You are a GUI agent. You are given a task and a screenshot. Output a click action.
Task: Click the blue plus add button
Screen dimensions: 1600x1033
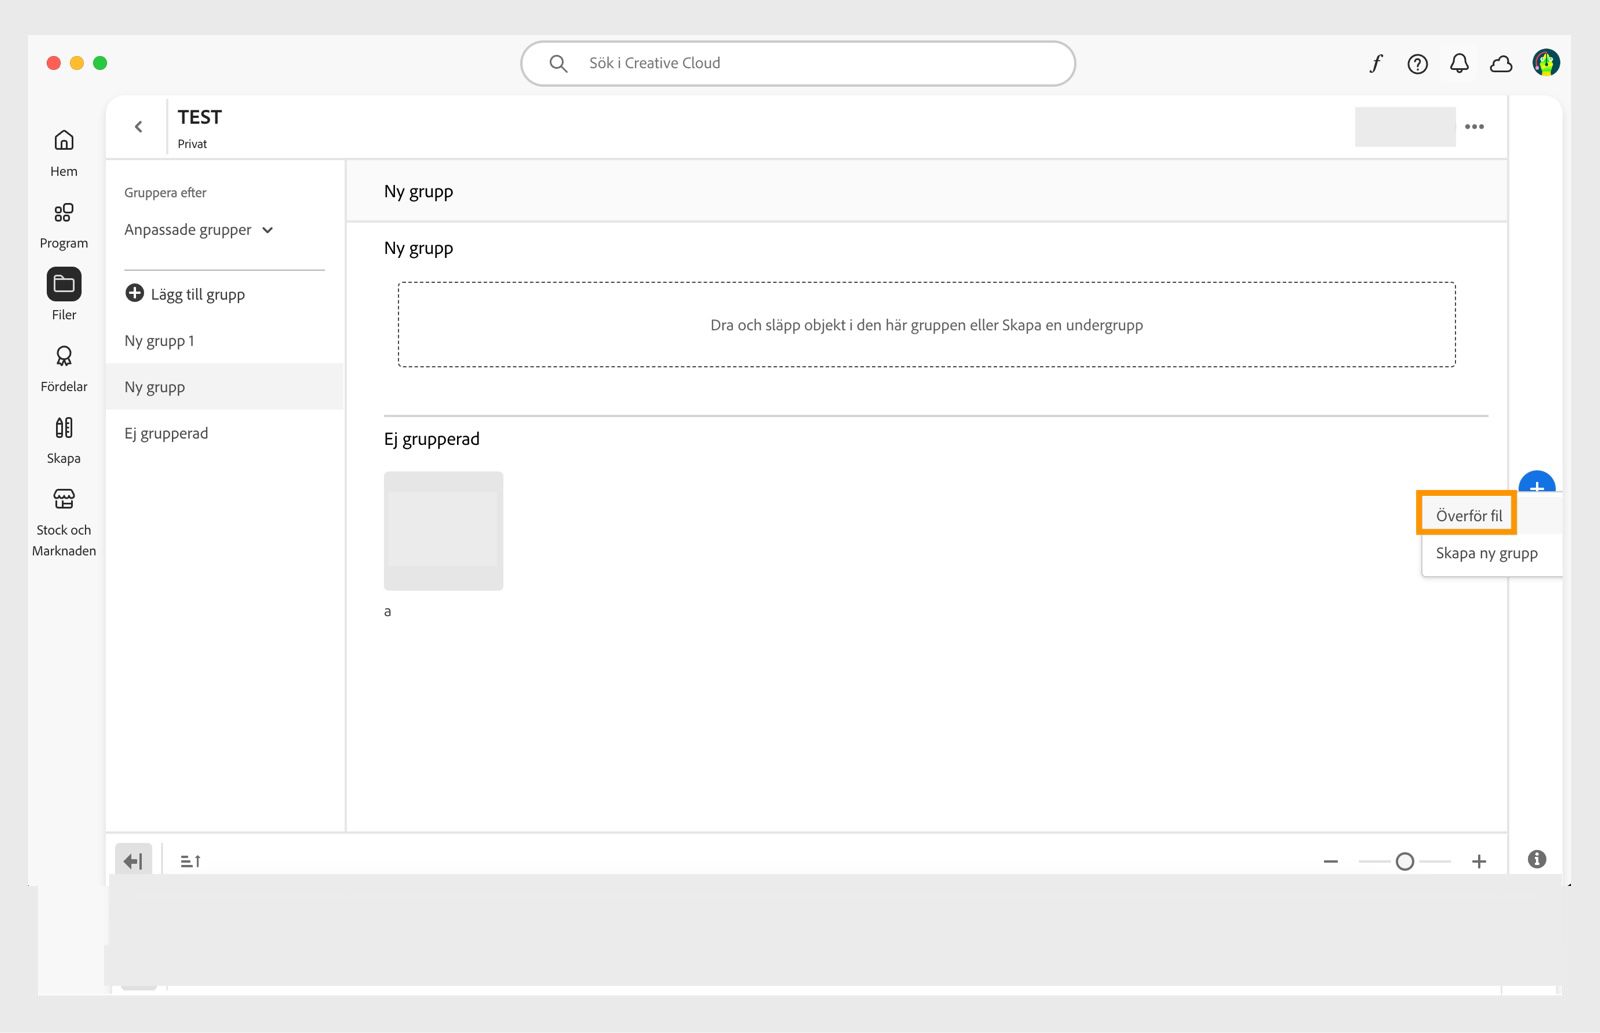[x=1537, y=482]
